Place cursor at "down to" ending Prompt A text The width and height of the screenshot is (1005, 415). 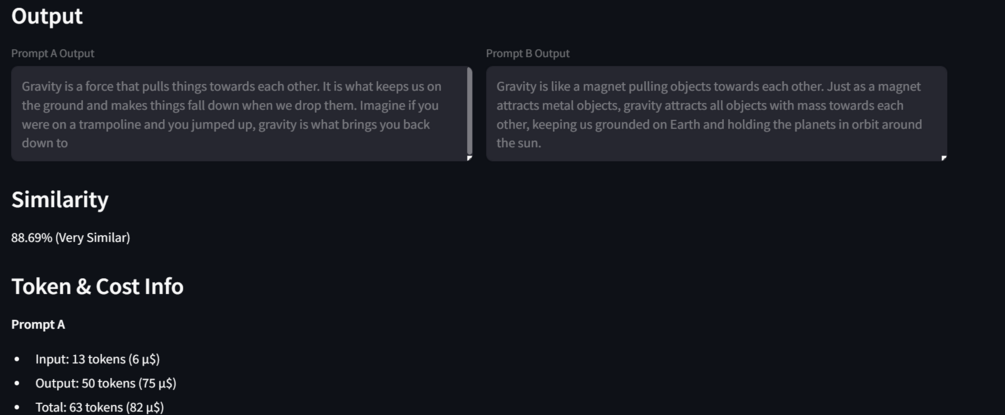coord(45,143)
